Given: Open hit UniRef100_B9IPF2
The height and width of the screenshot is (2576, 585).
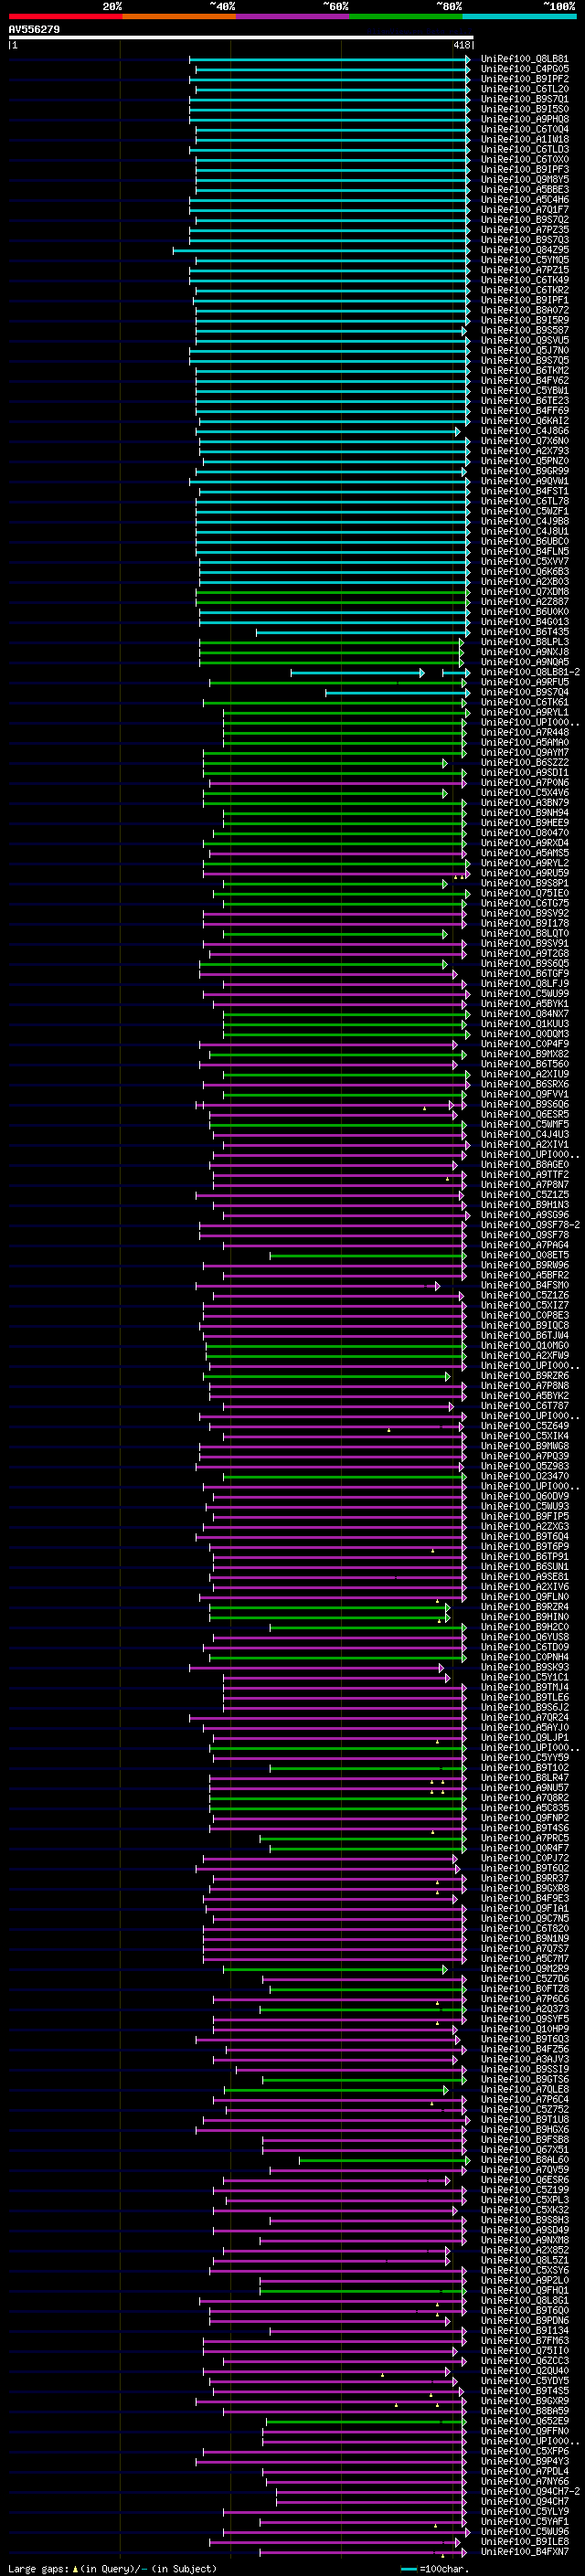Looking at the screenshot, I should coord(525,79).
